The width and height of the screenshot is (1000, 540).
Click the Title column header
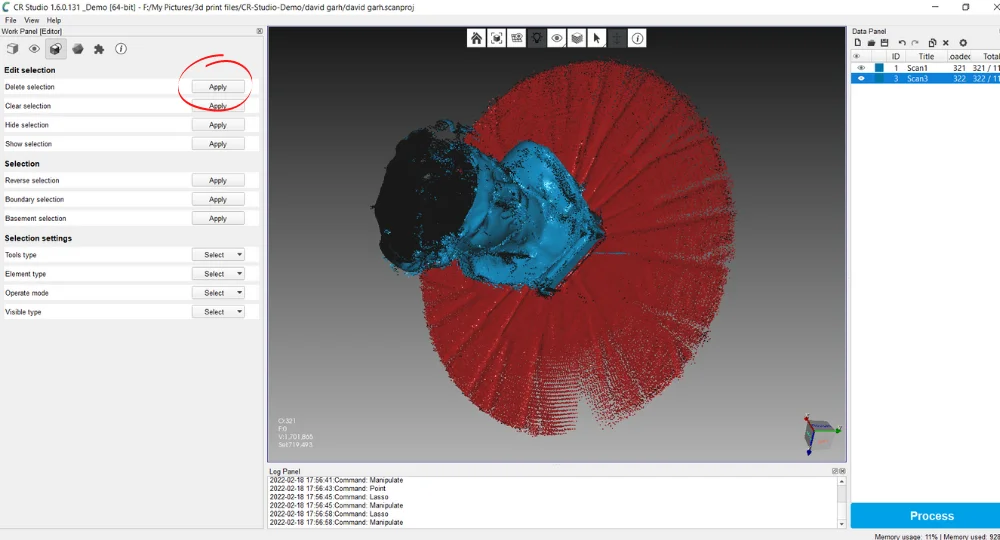pyautogui.click(x=926, y=56)
